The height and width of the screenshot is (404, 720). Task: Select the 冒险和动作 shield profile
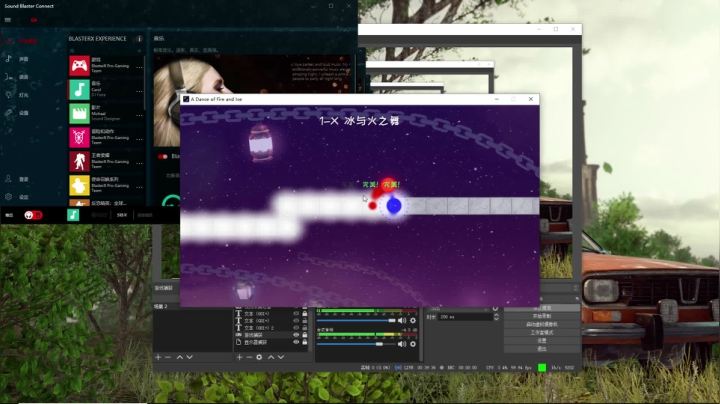(79, 137)
